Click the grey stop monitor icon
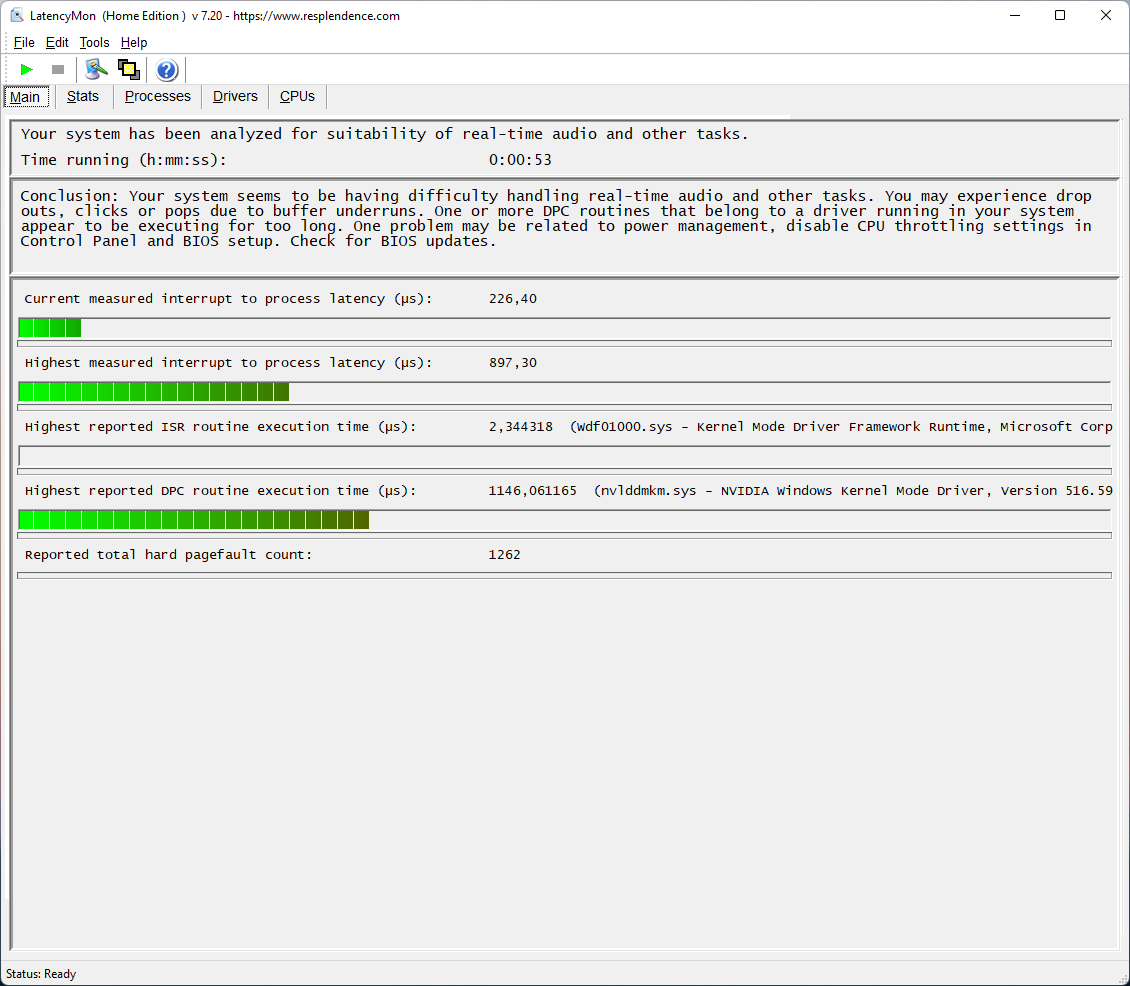This screenshot has height=986, width=1130. pos(58,70)
